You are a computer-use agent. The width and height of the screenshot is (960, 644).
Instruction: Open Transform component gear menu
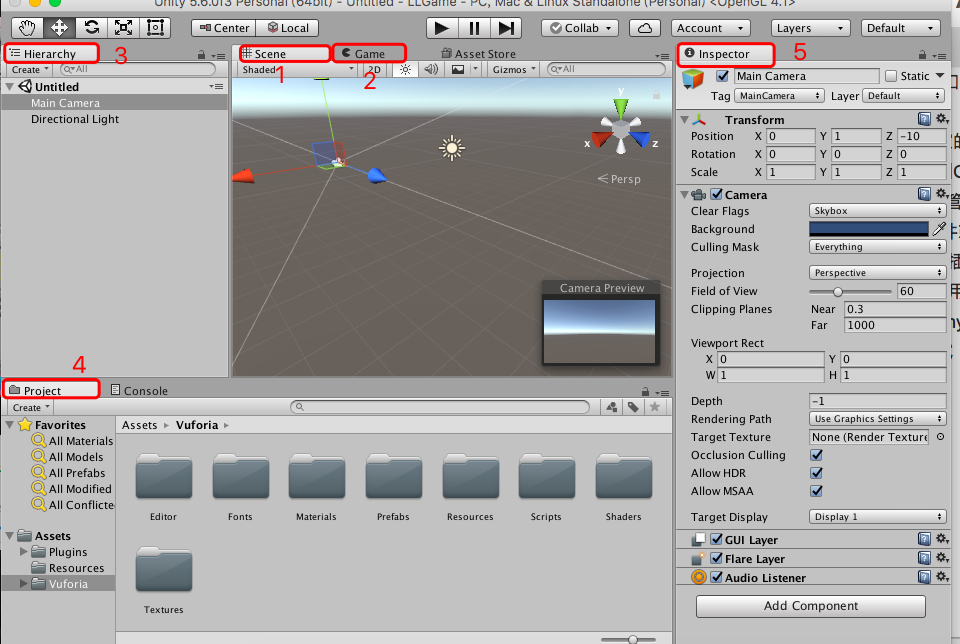click(x=942, y=119)
